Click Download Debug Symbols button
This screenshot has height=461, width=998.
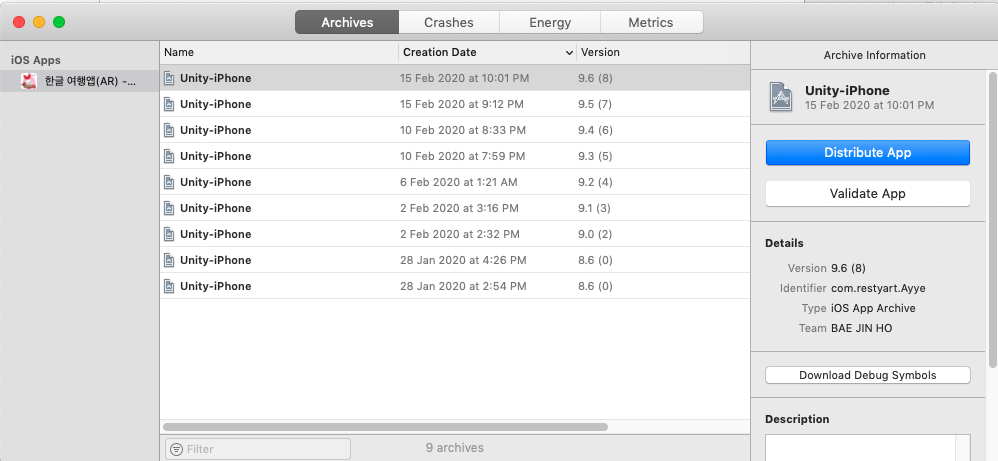coord(868,375)
